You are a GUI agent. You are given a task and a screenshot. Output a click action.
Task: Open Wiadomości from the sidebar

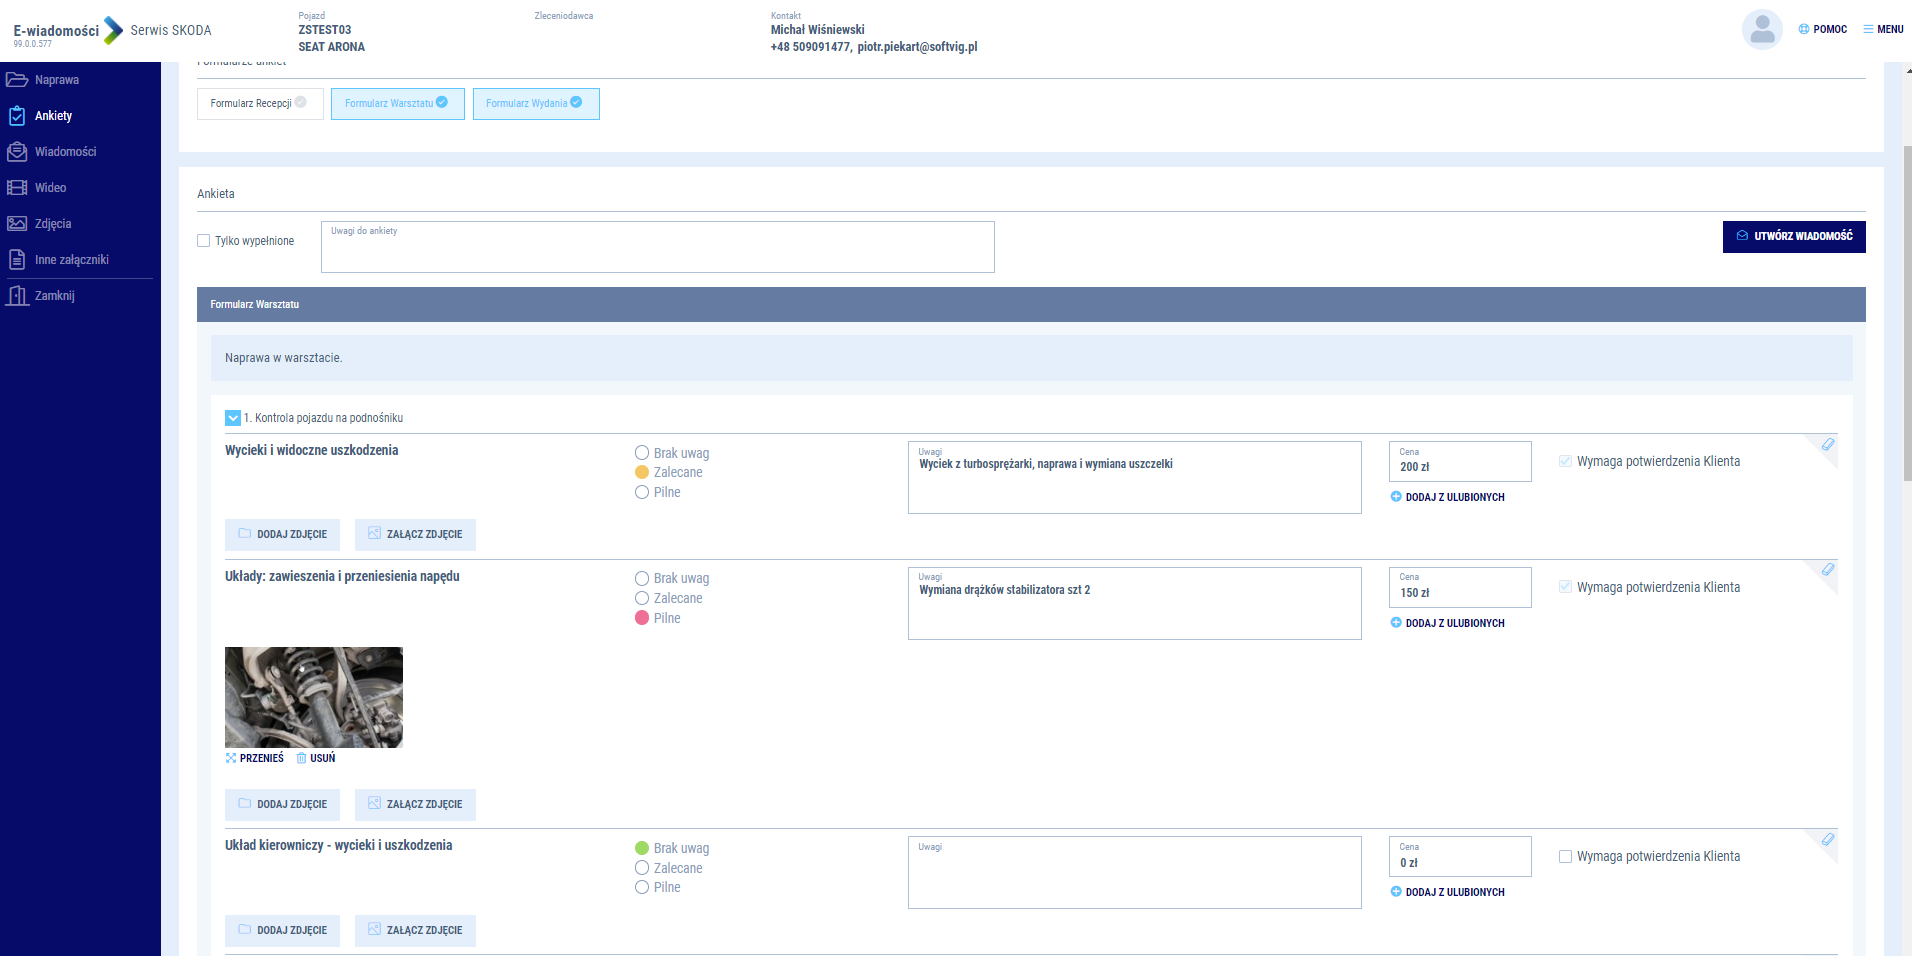[x=65, y=152]
